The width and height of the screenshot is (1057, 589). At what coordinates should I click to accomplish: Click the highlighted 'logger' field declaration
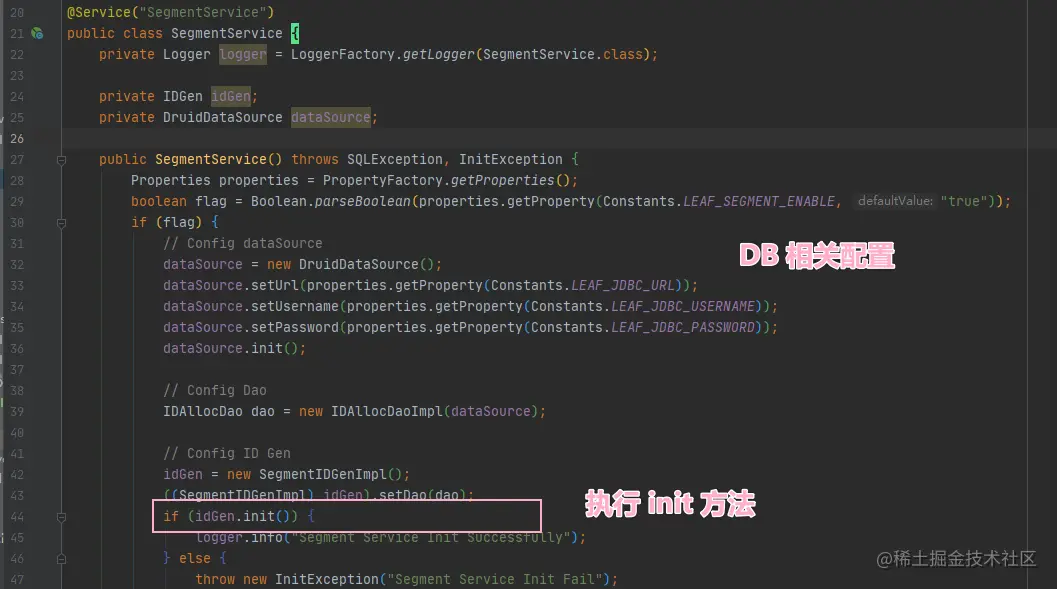243,54
